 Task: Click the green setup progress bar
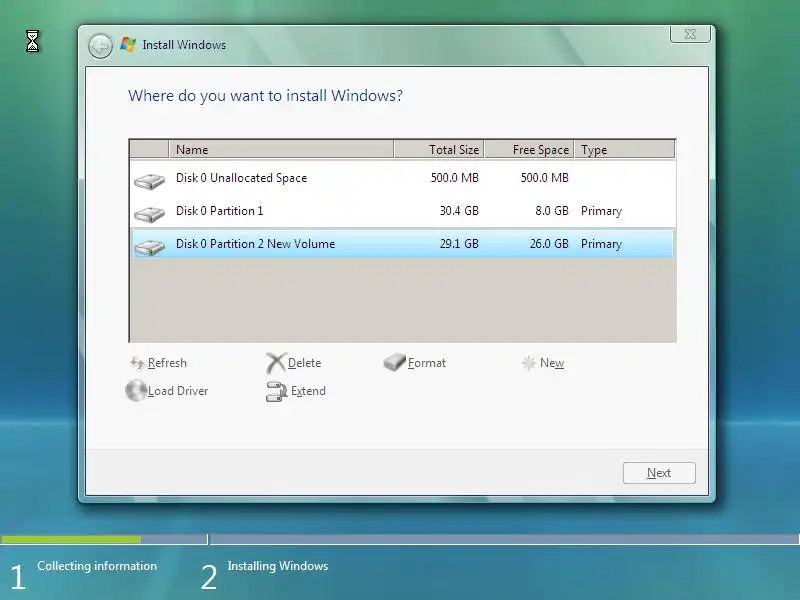(71, 539)
